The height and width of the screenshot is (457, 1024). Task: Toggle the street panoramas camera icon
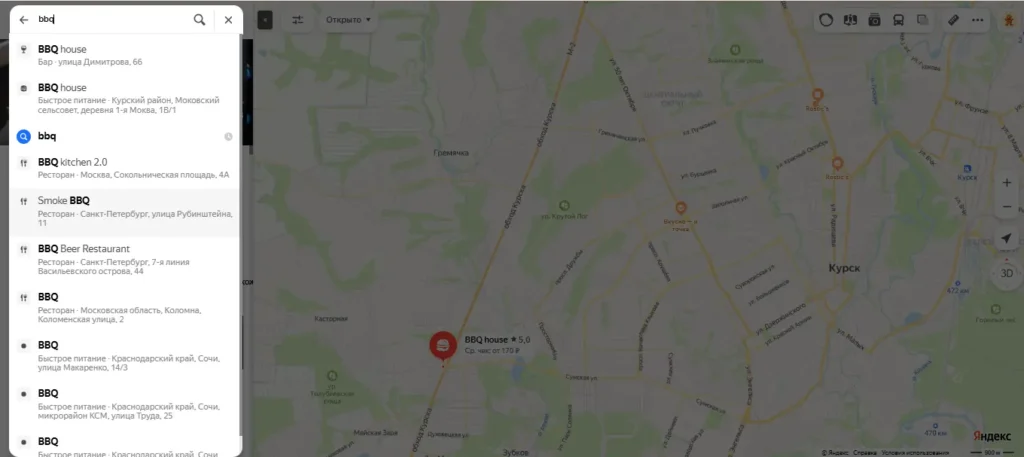tap(874, 20)
